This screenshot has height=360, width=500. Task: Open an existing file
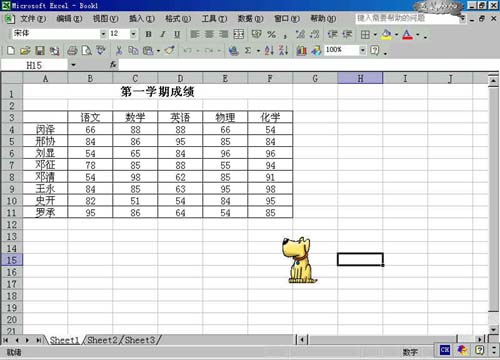point(25,50)
